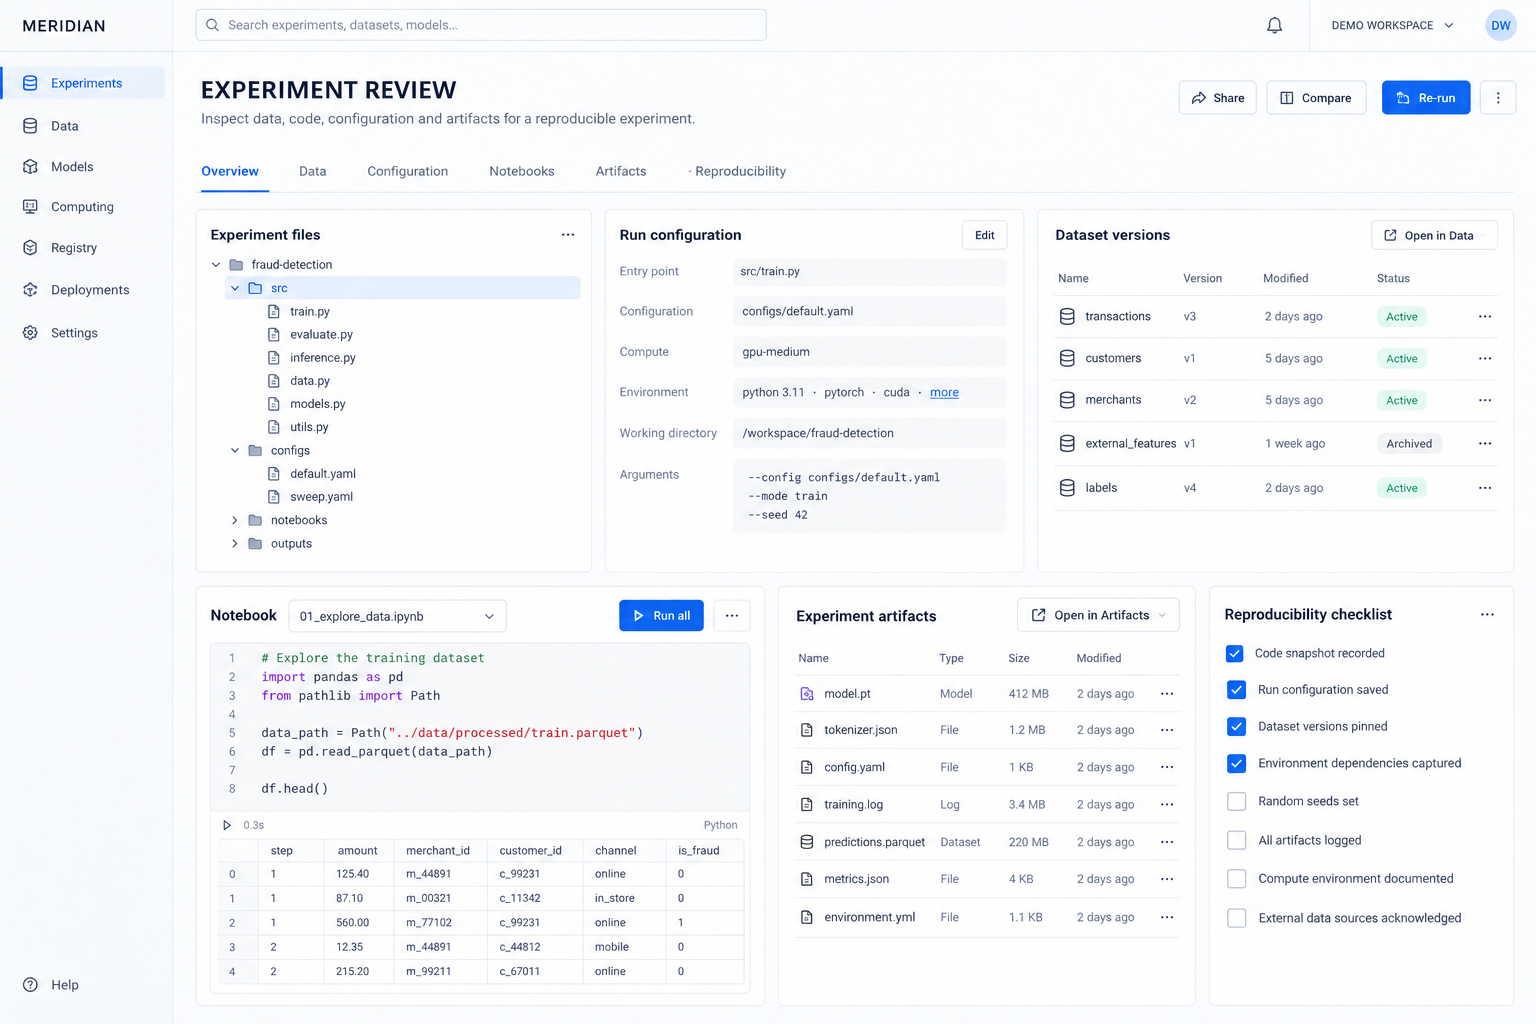Click the search experiments input field
Image resolution: width=1536 pixels, height=1024 pixels.
(x=481, y=25)
